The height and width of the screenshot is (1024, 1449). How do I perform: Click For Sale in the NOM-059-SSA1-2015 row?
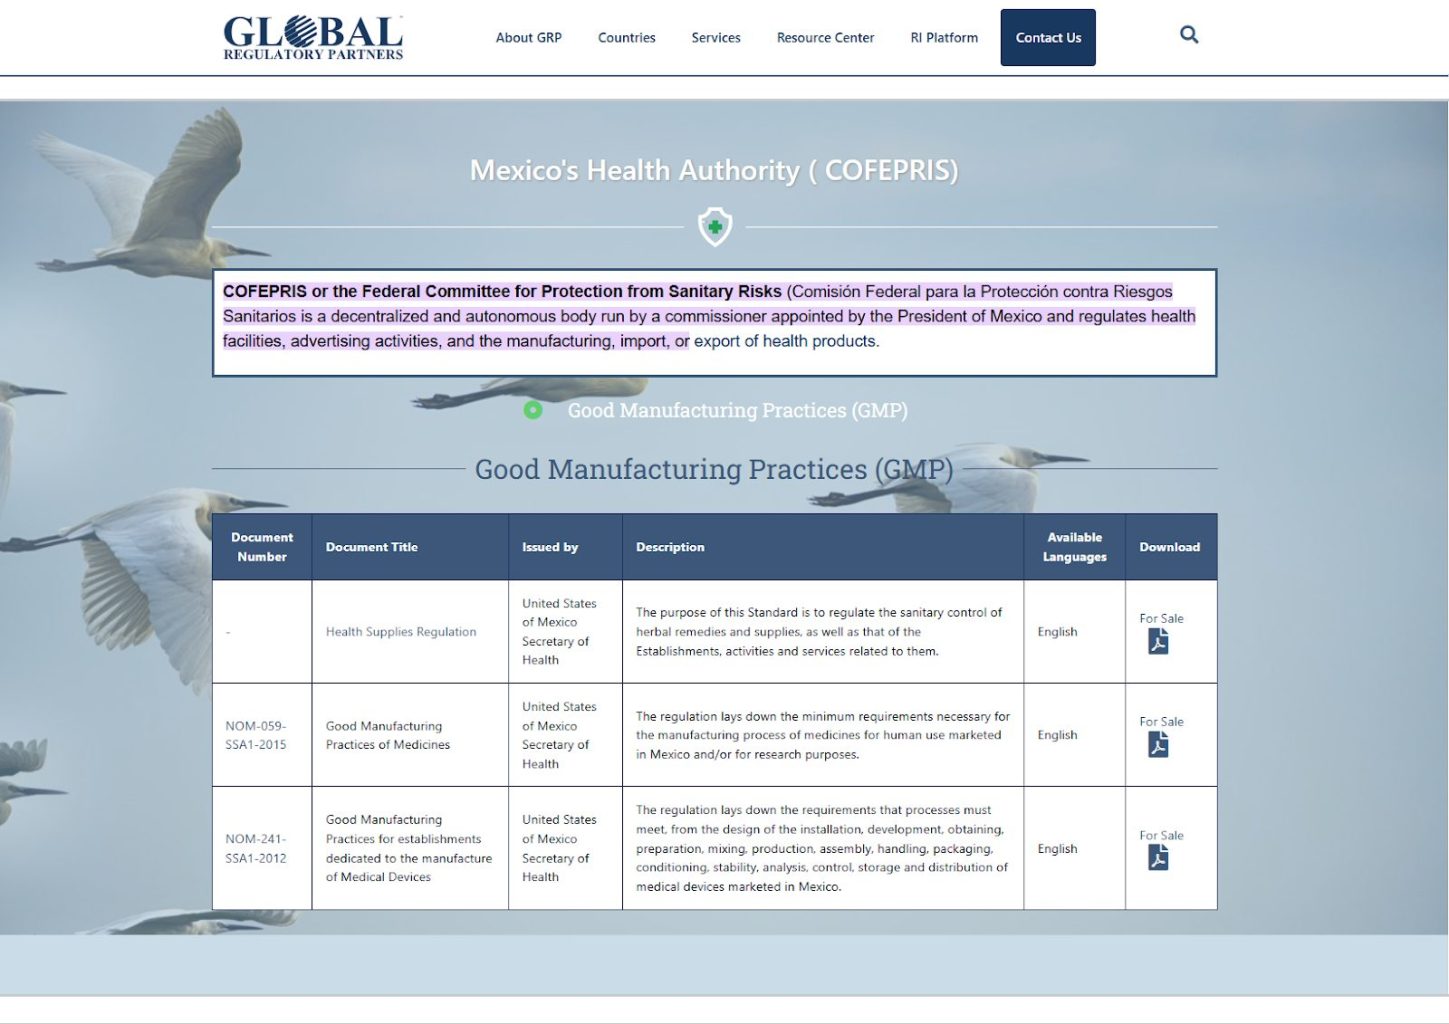[1161, 721]
